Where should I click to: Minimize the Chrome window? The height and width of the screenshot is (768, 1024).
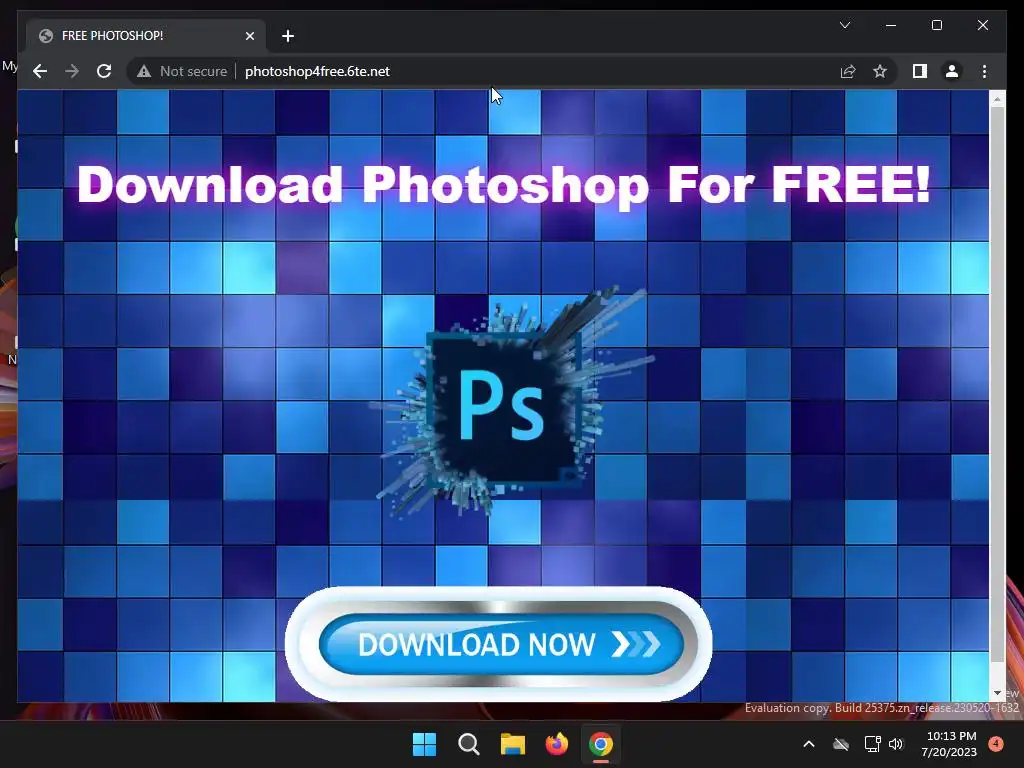[891, 25]
